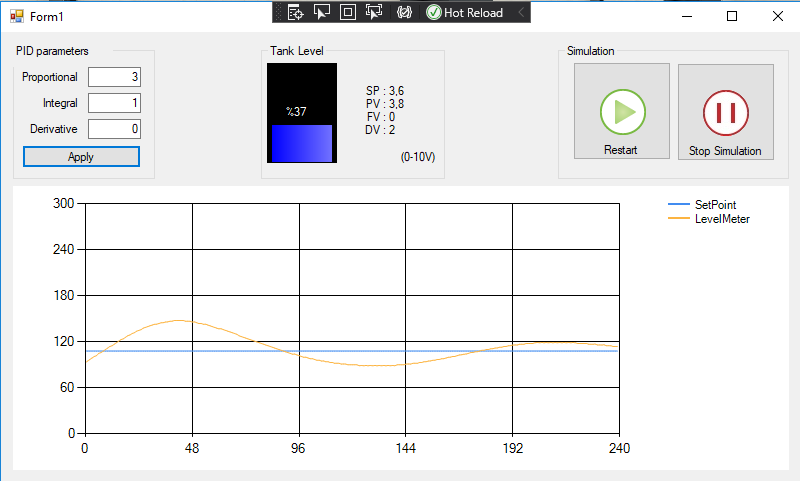
Task: Click the Form1 window icon
Action: (x=17, y=16)
